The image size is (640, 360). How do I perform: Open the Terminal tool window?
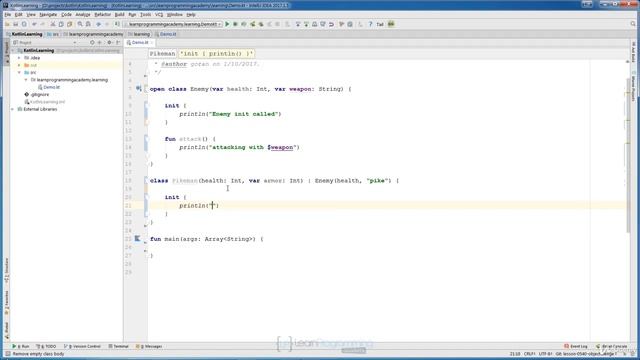(x=119, y=346)
